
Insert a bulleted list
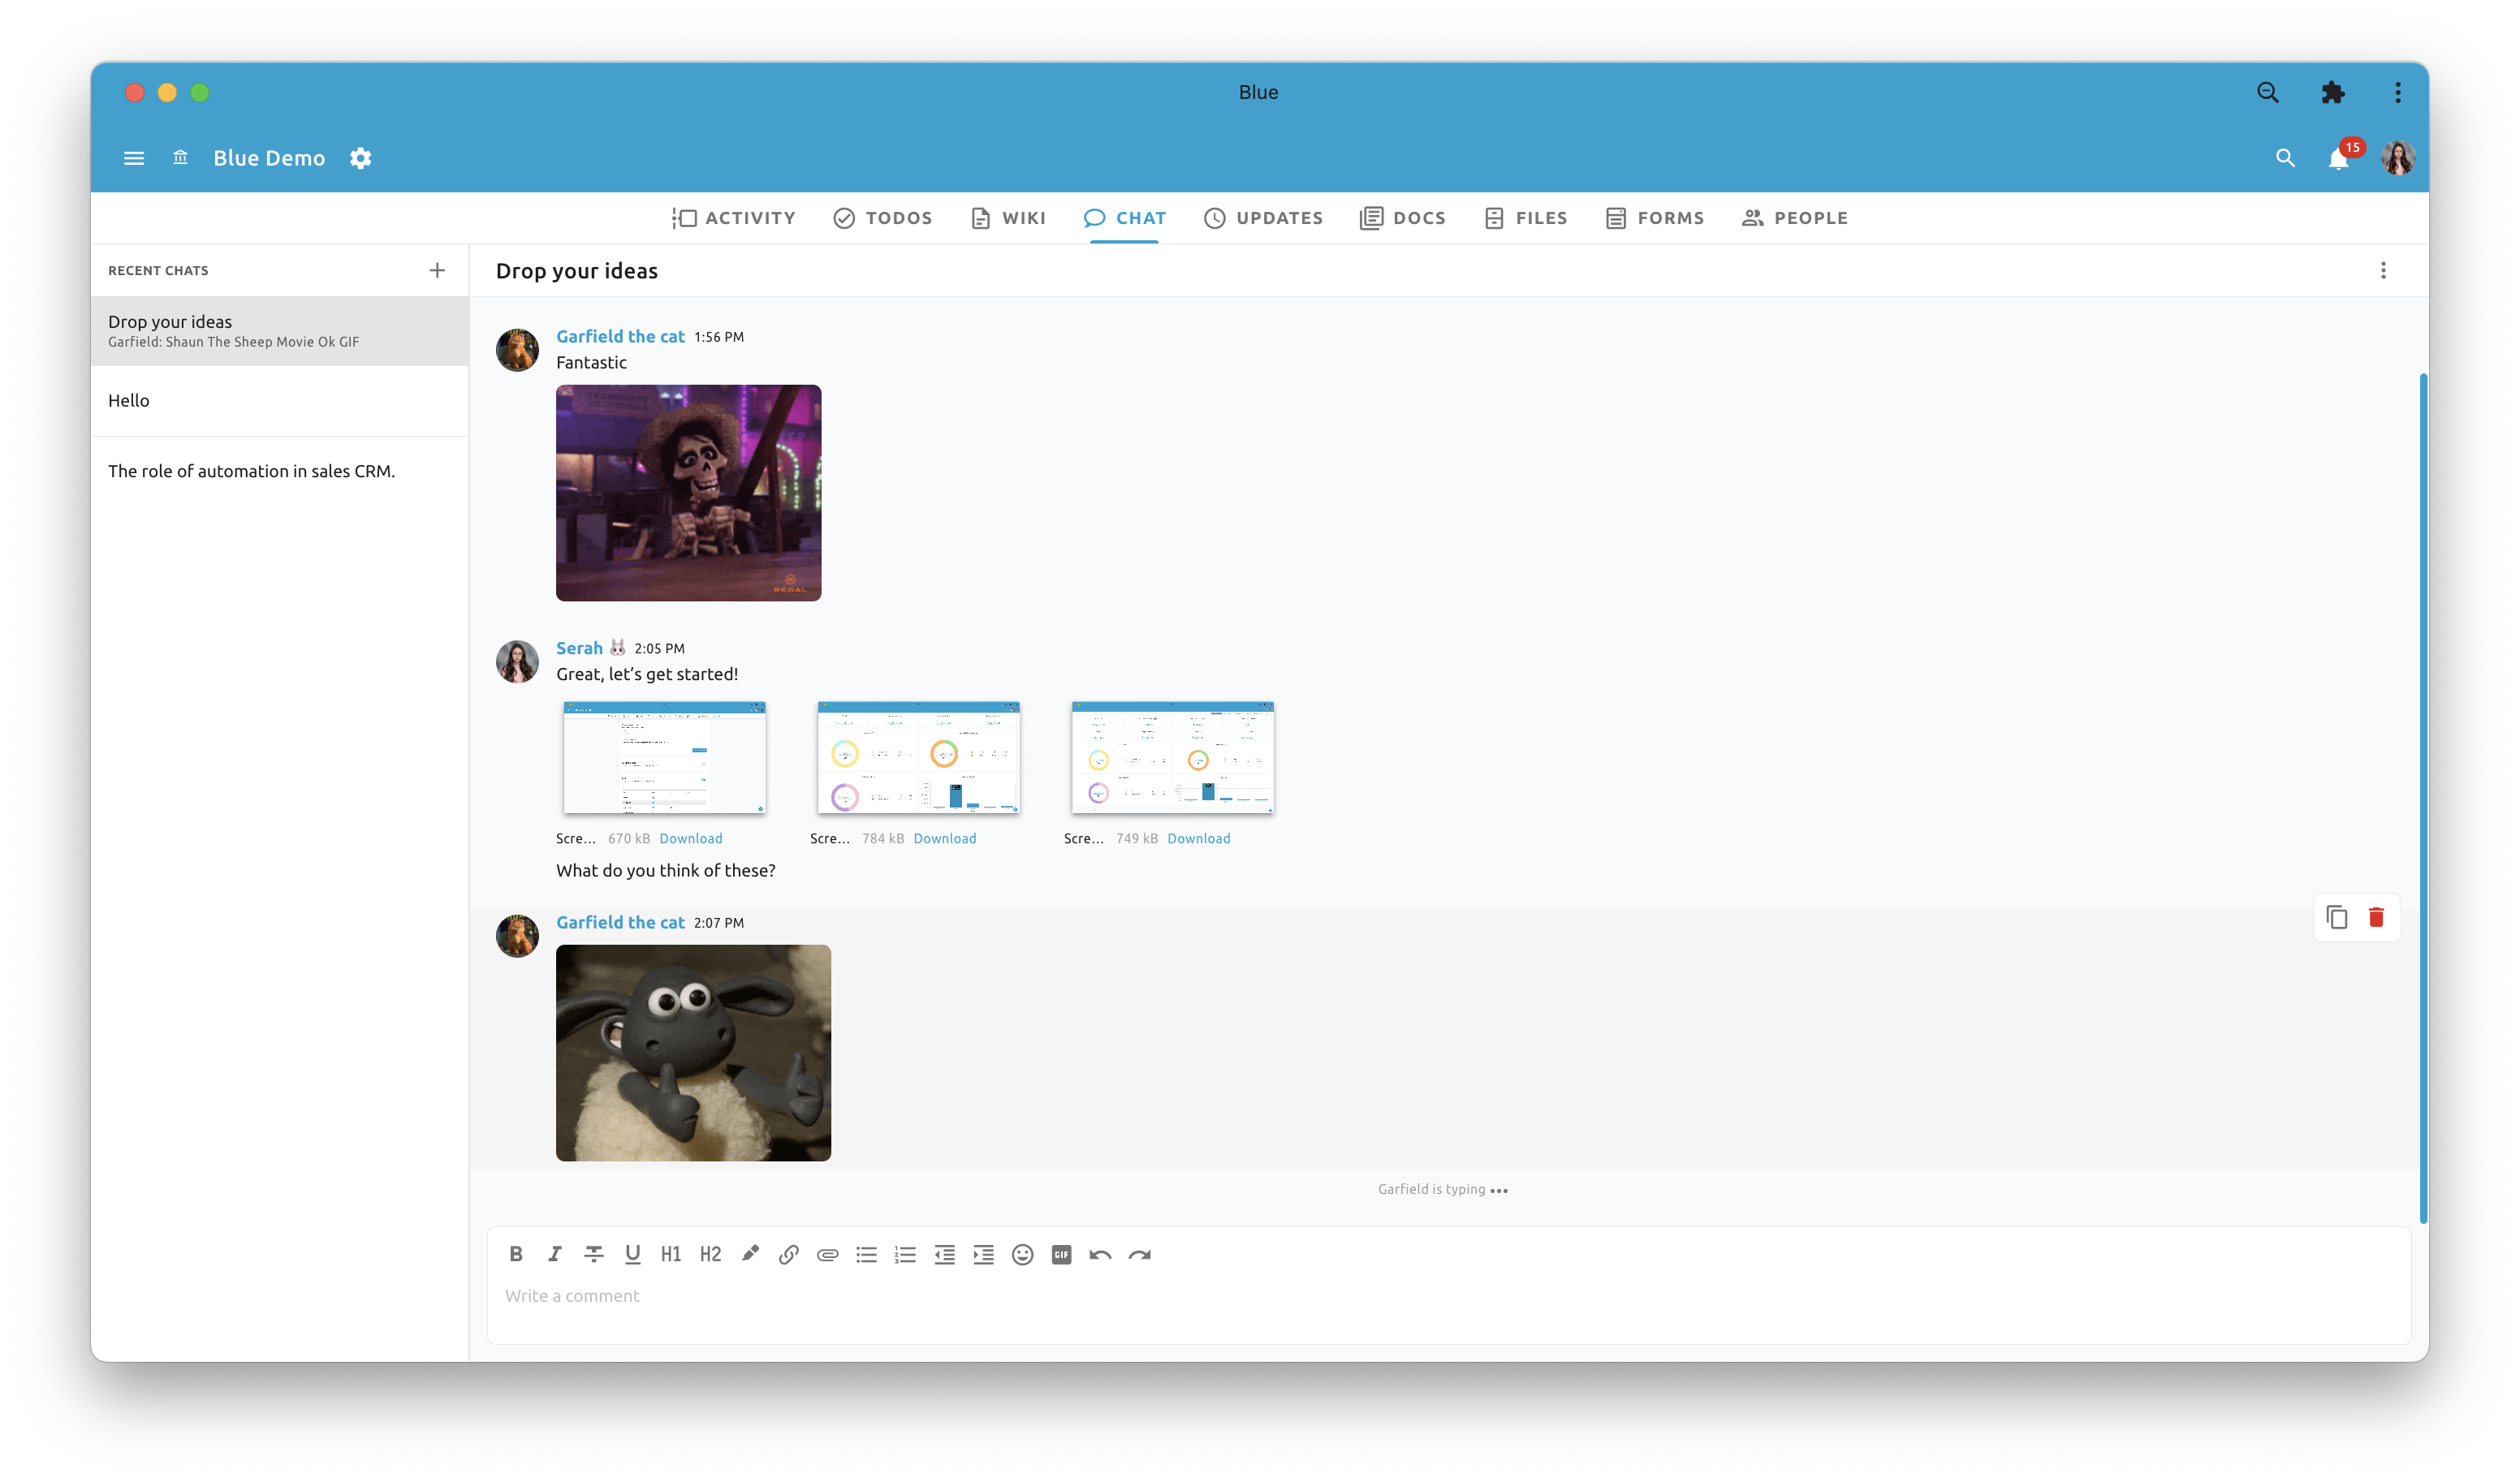point(866,1254)
